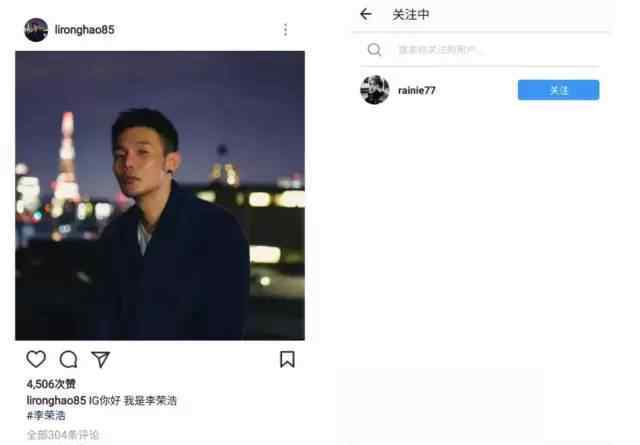The width and height of the screenshot is (640, 445).
Task: Show who liked via 4,506次赞
Action: [x=51, y=384]
